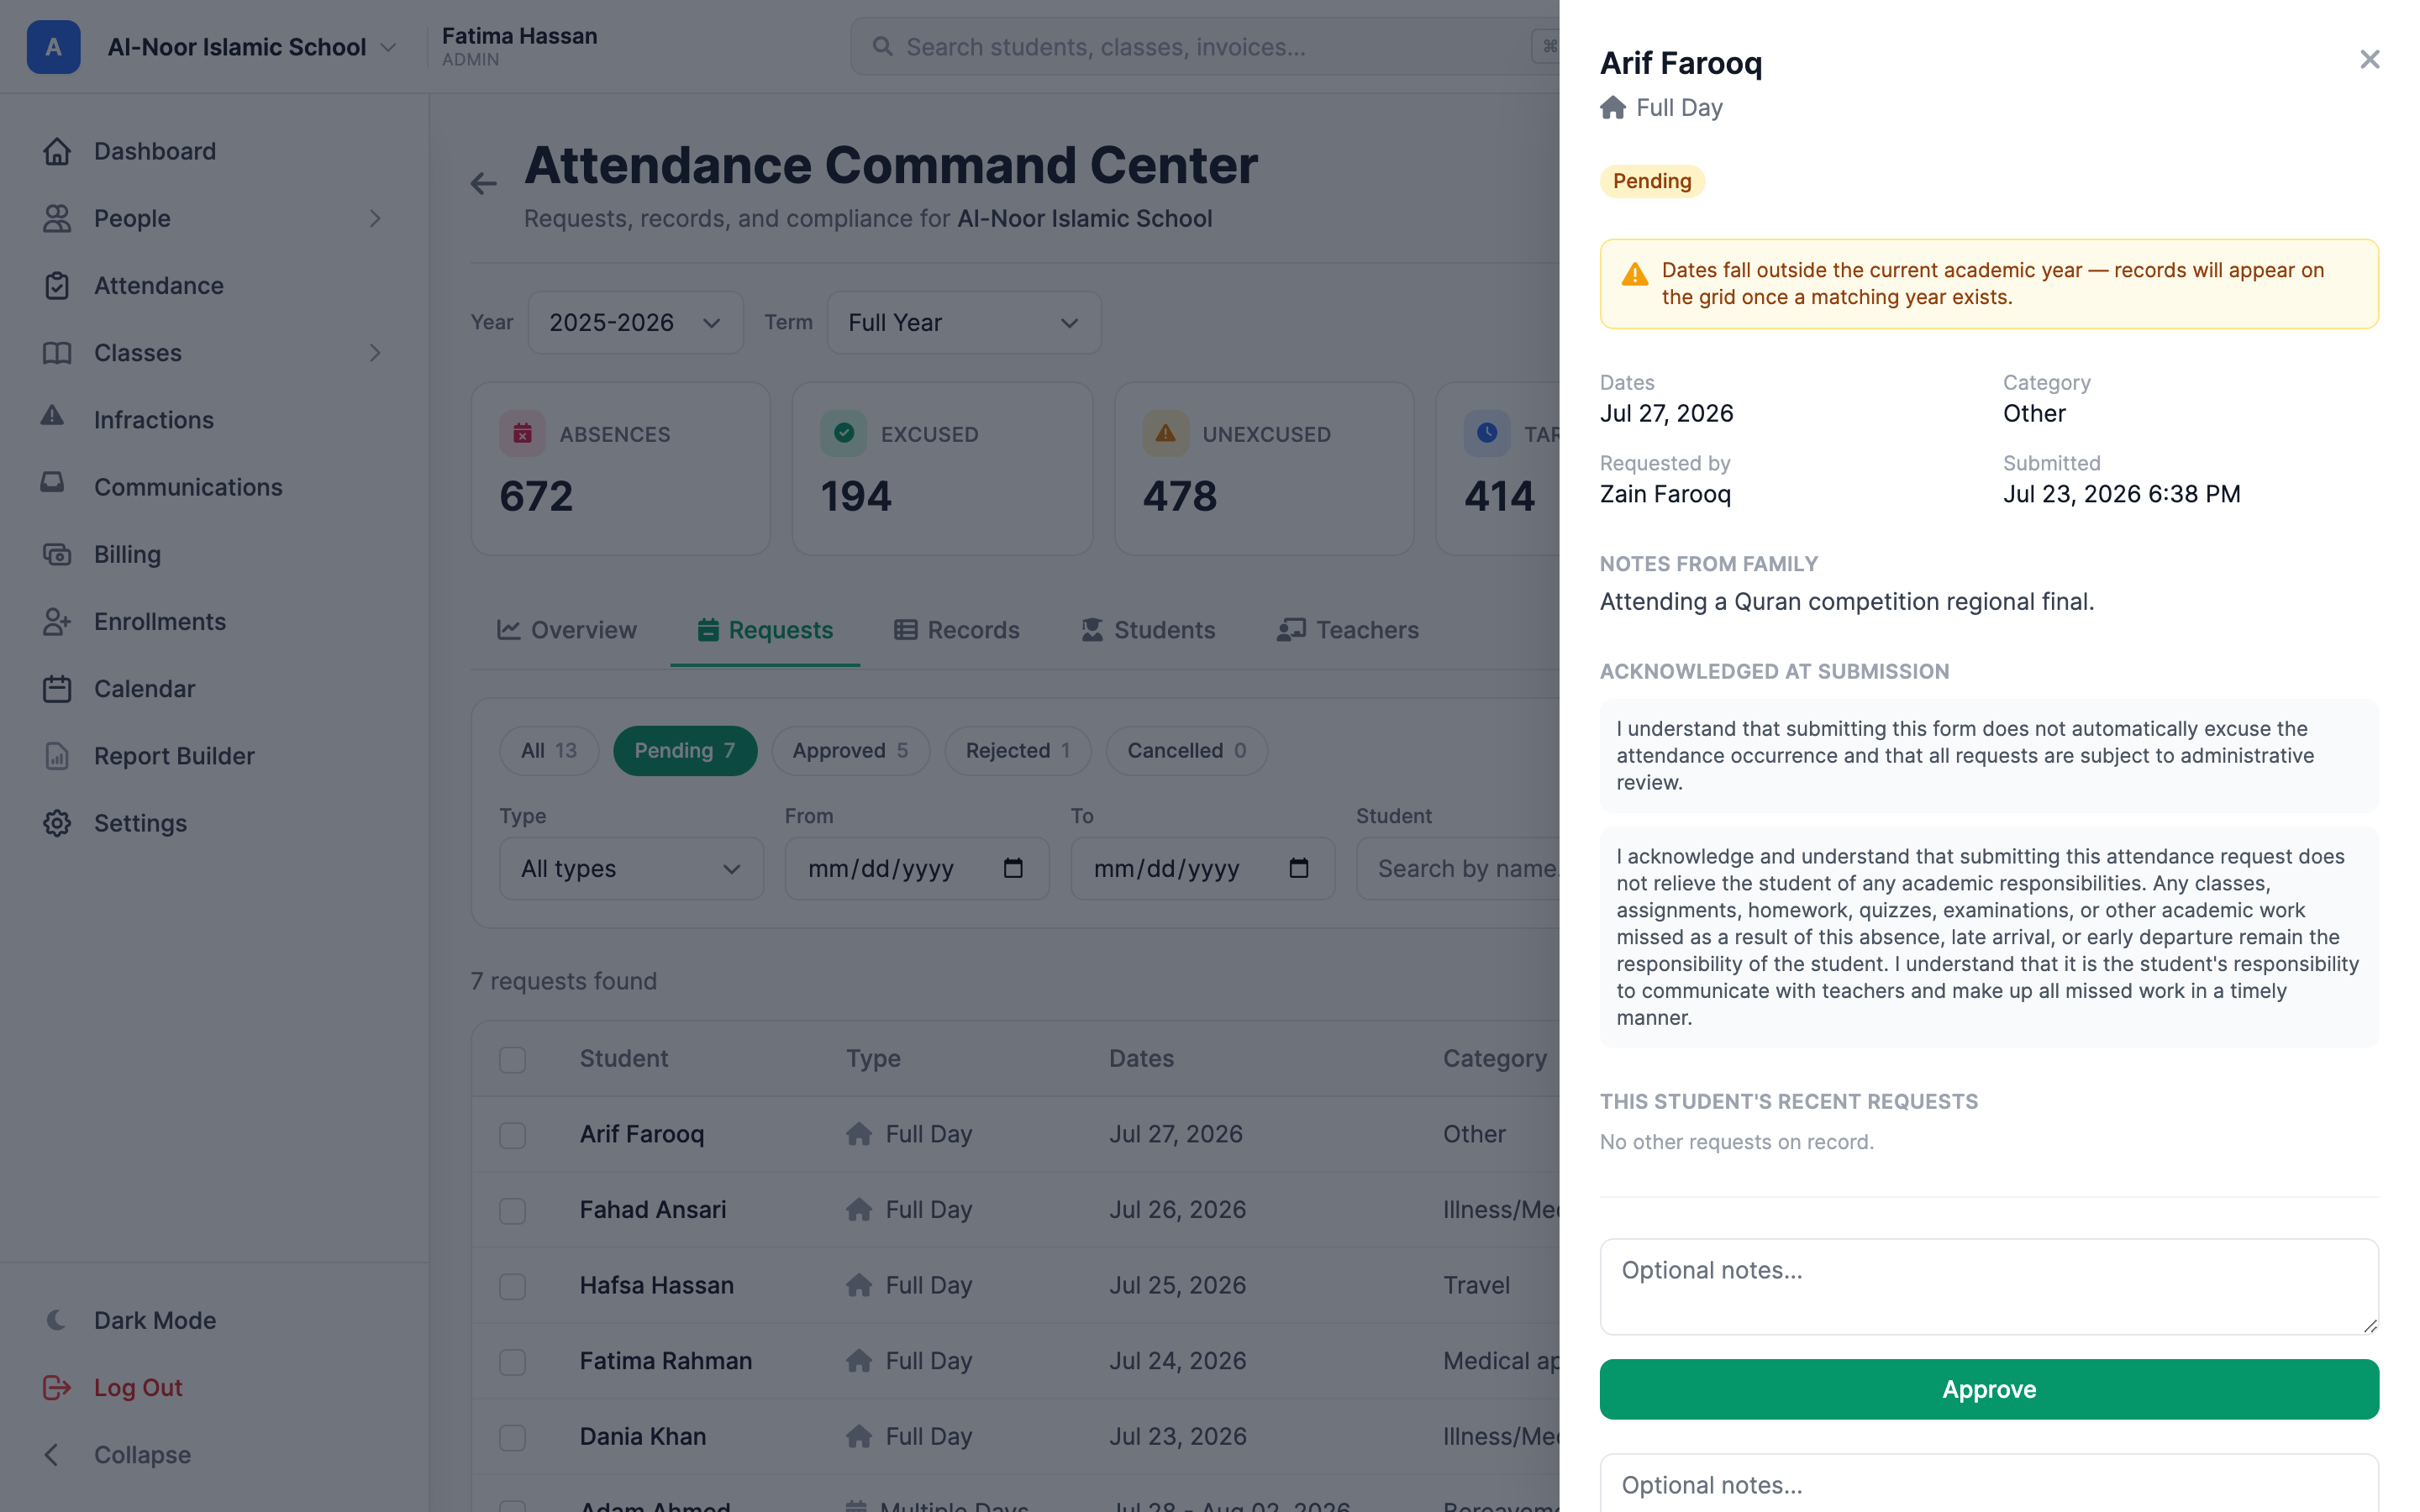The image size is (2420, 1512).
Task: Close the Arif Farooq request panel
Action: (x=2369, y=60)
